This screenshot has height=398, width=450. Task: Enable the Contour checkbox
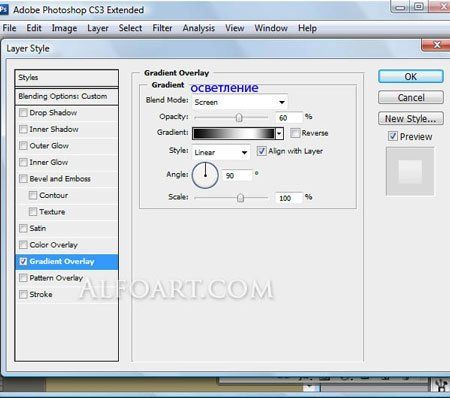click(x=33, y=195)
